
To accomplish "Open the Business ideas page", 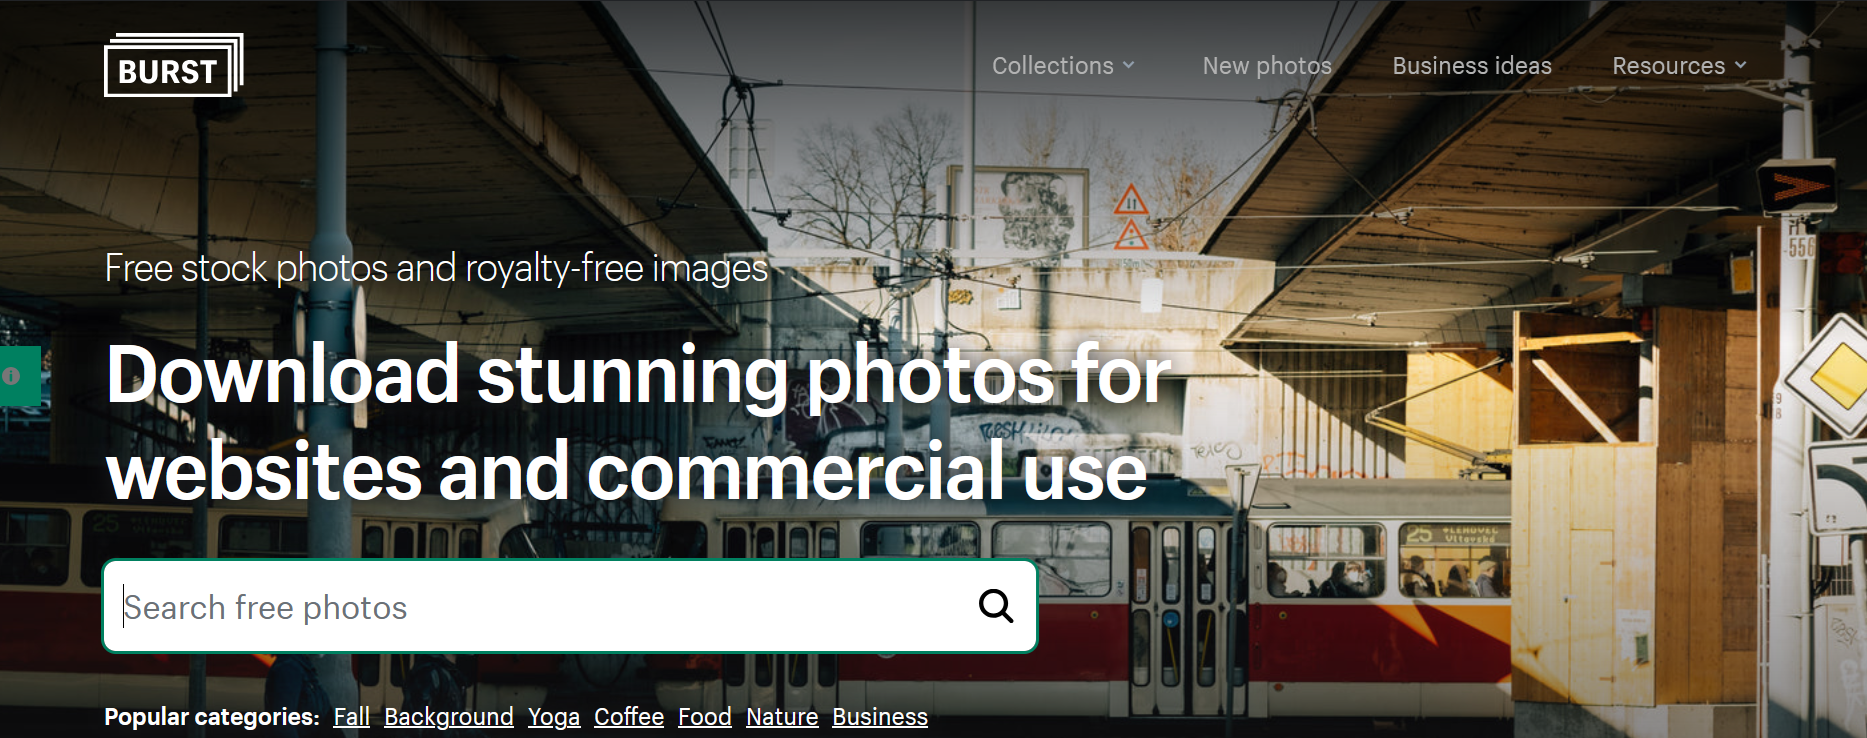I will coord(1471,66).
